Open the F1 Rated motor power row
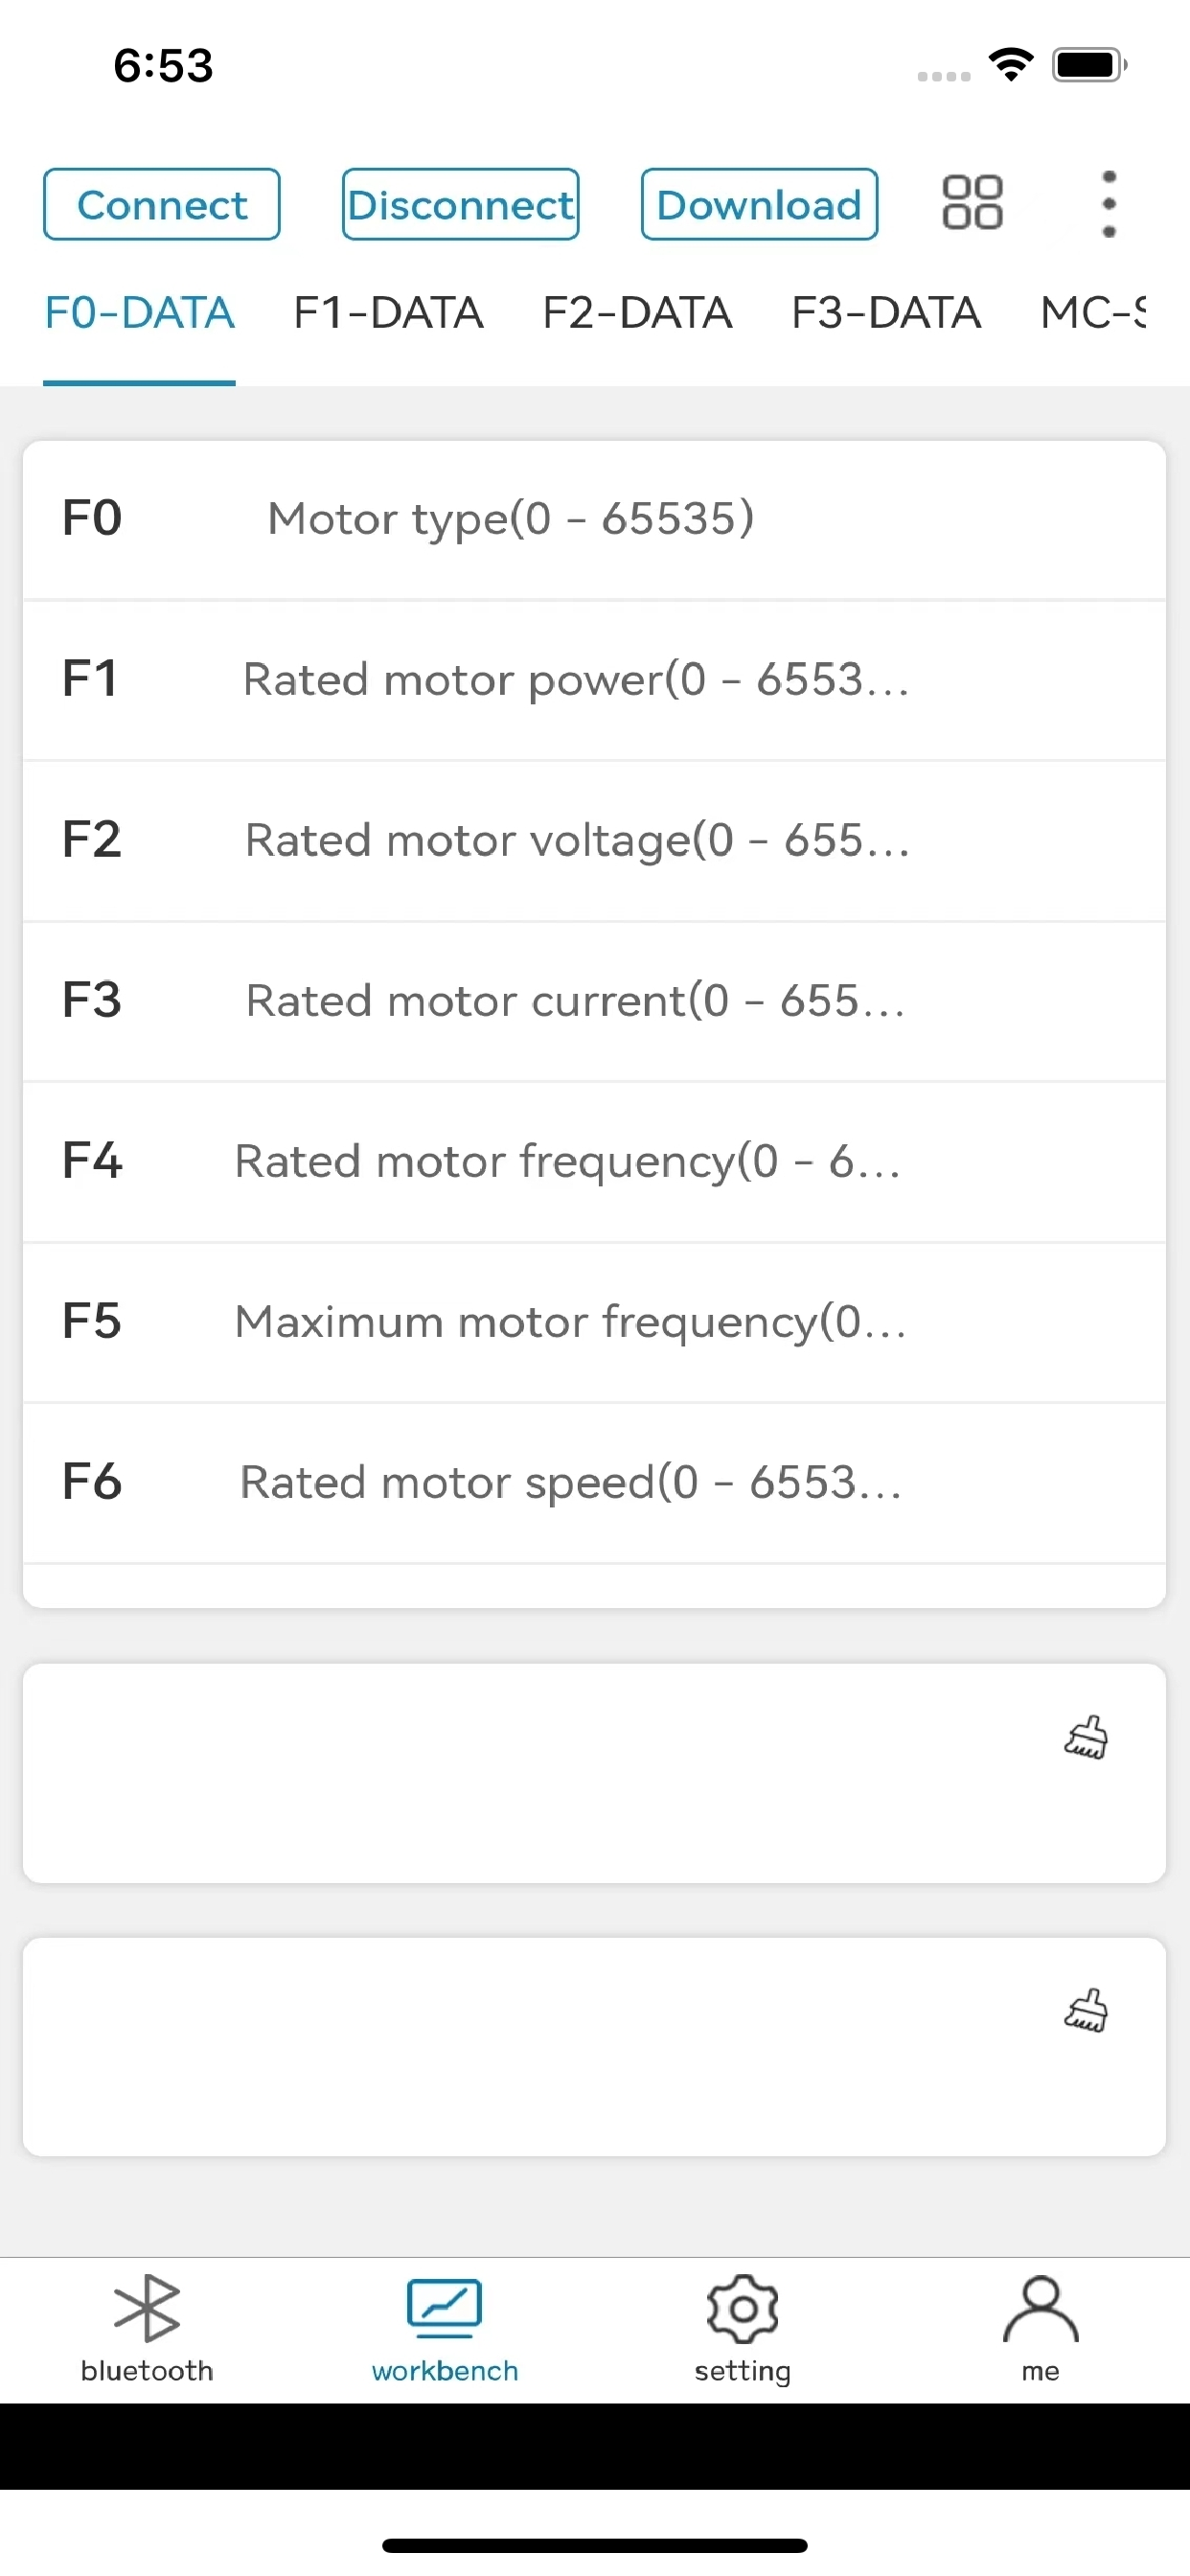 [x=594, y=680]
